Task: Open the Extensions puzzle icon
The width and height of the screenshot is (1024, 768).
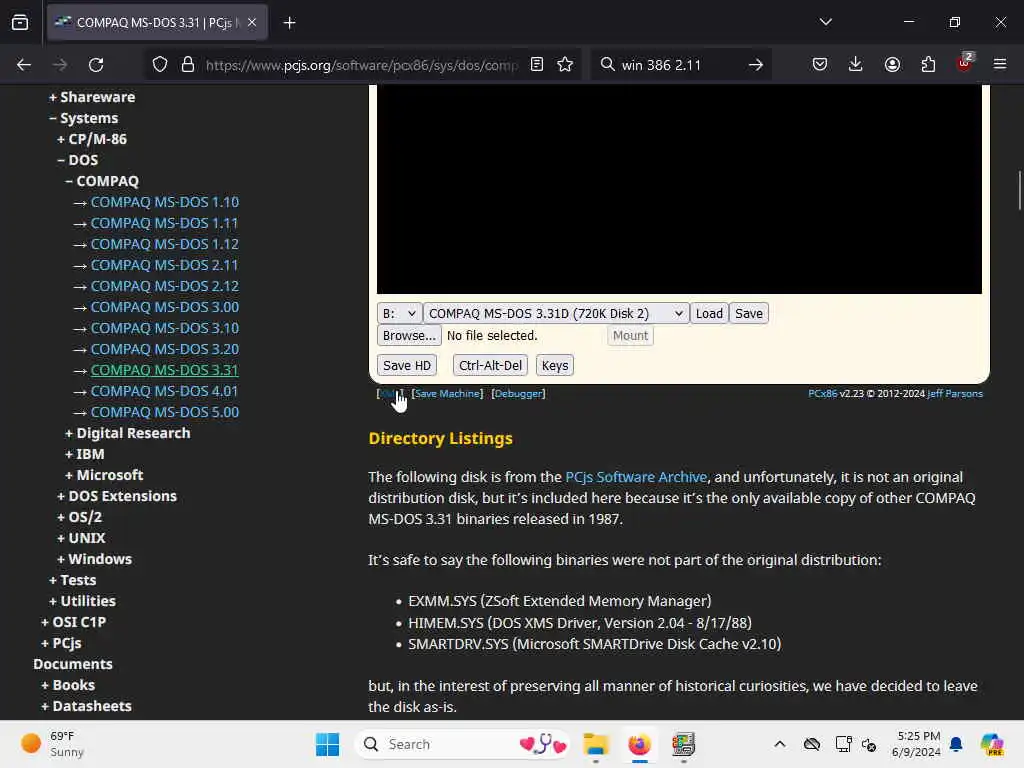Action: pos(928,64)
